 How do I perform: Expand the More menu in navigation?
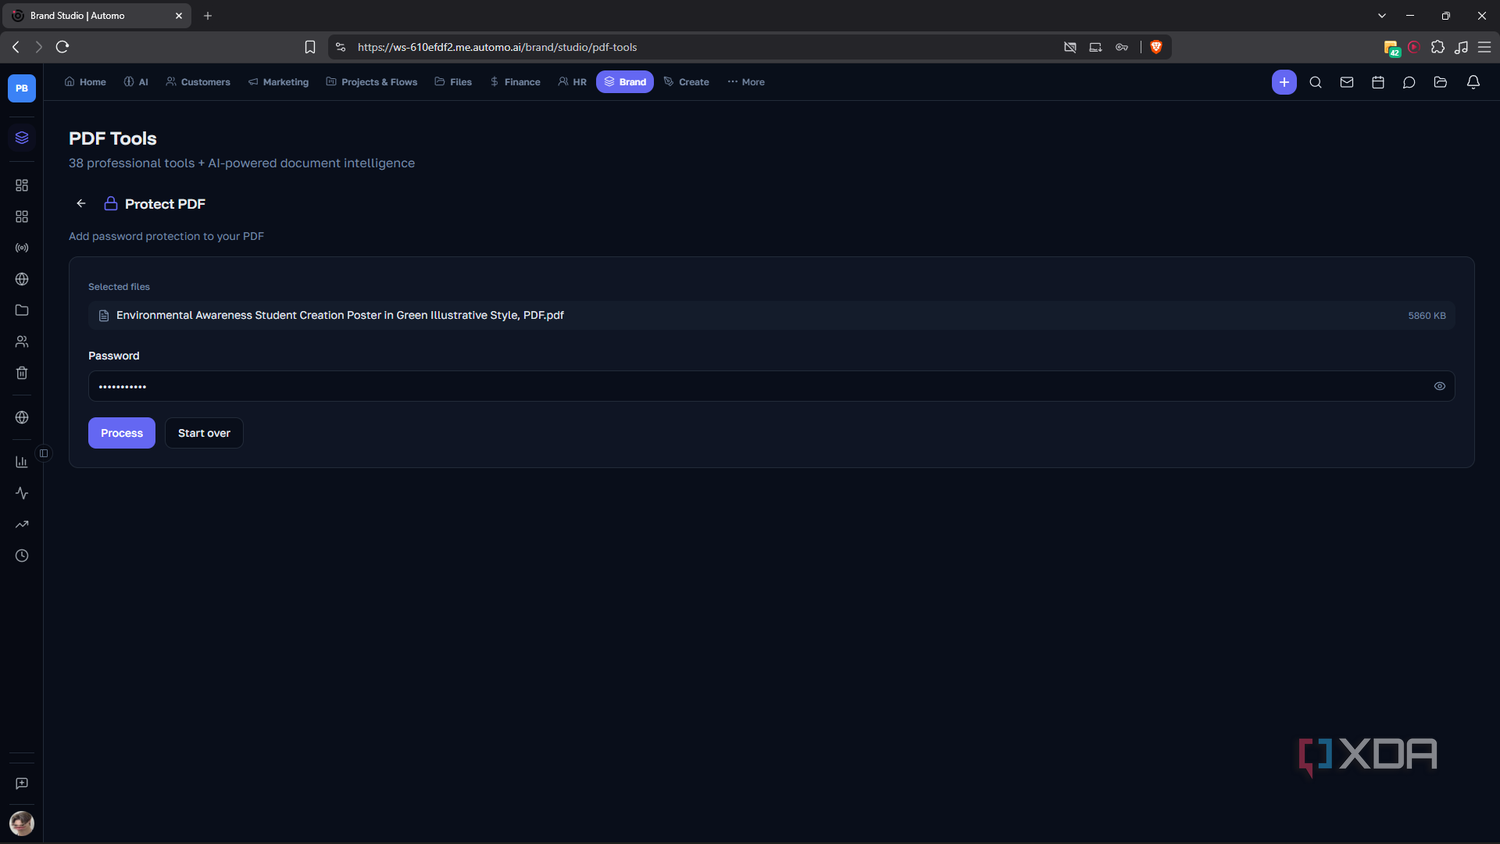746,82
